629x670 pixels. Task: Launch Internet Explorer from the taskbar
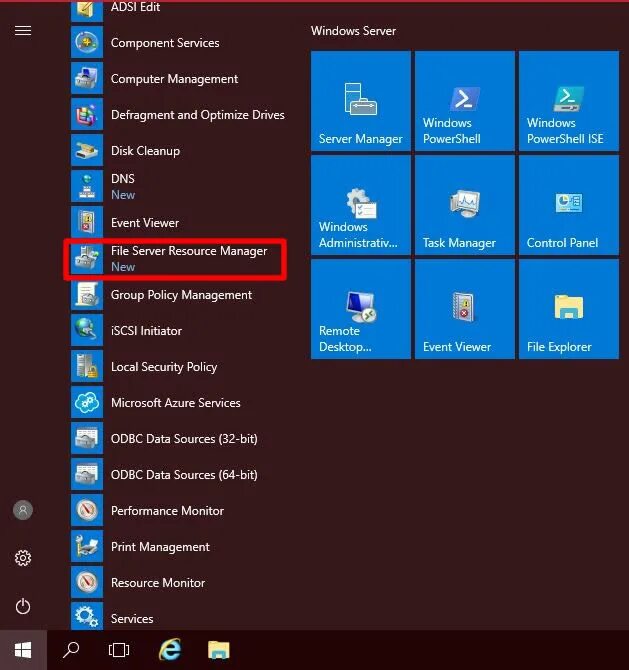tap(170, 650)
